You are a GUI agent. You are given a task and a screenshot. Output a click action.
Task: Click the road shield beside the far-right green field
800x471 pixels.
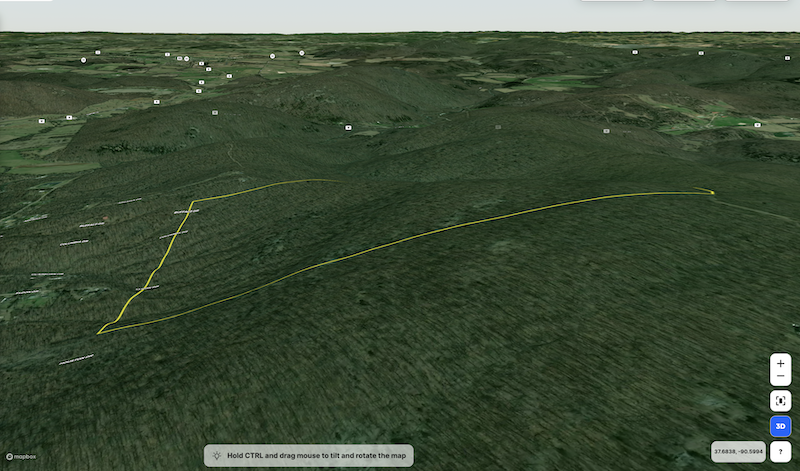click(757, 125)
